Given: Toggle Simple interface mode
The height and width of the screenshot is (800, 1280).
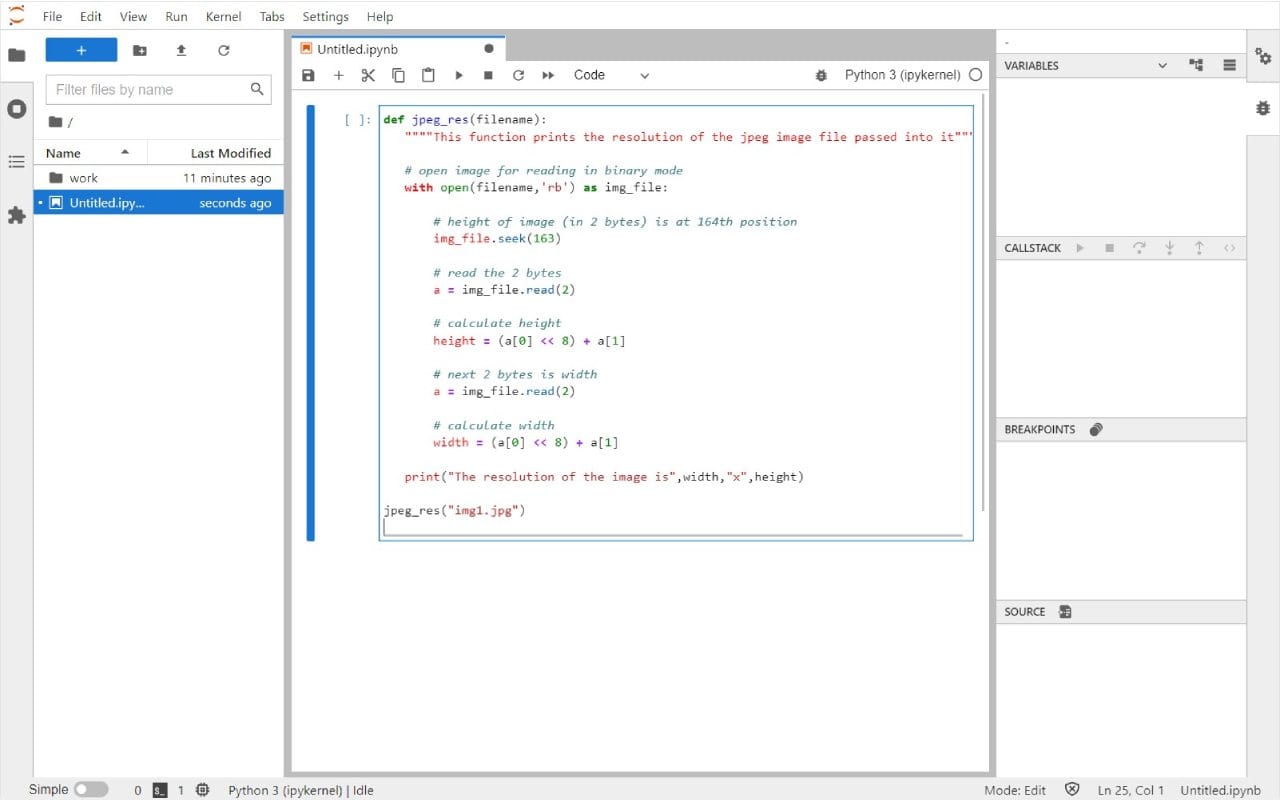Looking at the screenshot, I should tap(88, 789).
